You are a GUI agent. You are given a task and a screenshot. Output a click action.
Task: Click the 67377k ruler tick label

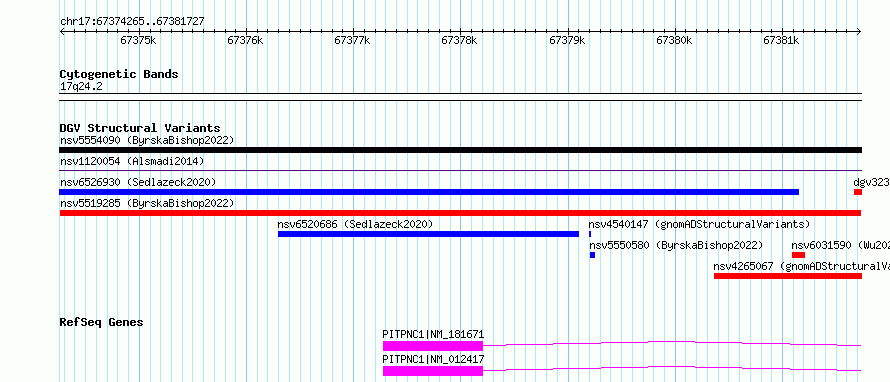click(x=352, y=40)
